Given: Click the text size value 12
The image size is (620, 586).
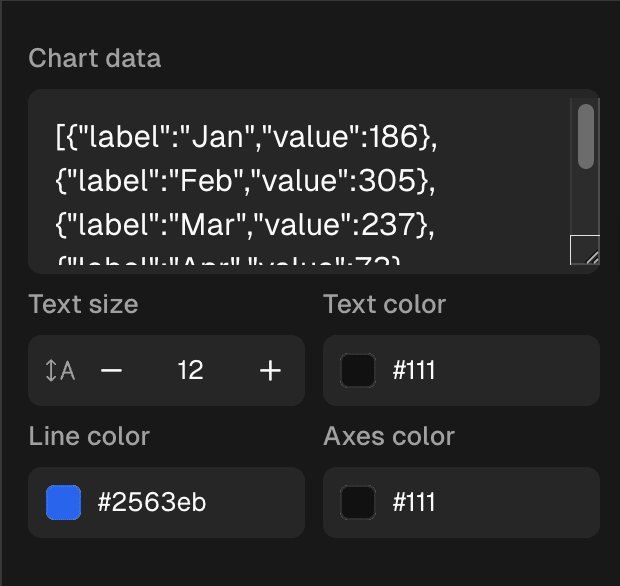Looking at the screenshot, I should pyautogui.click(x=190, y=371).
